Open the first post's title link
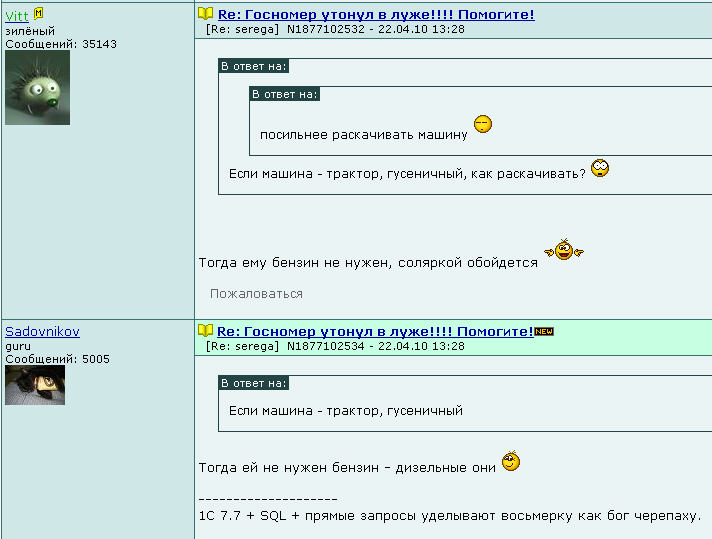712x539 pixels. click(x=376, y=15)
